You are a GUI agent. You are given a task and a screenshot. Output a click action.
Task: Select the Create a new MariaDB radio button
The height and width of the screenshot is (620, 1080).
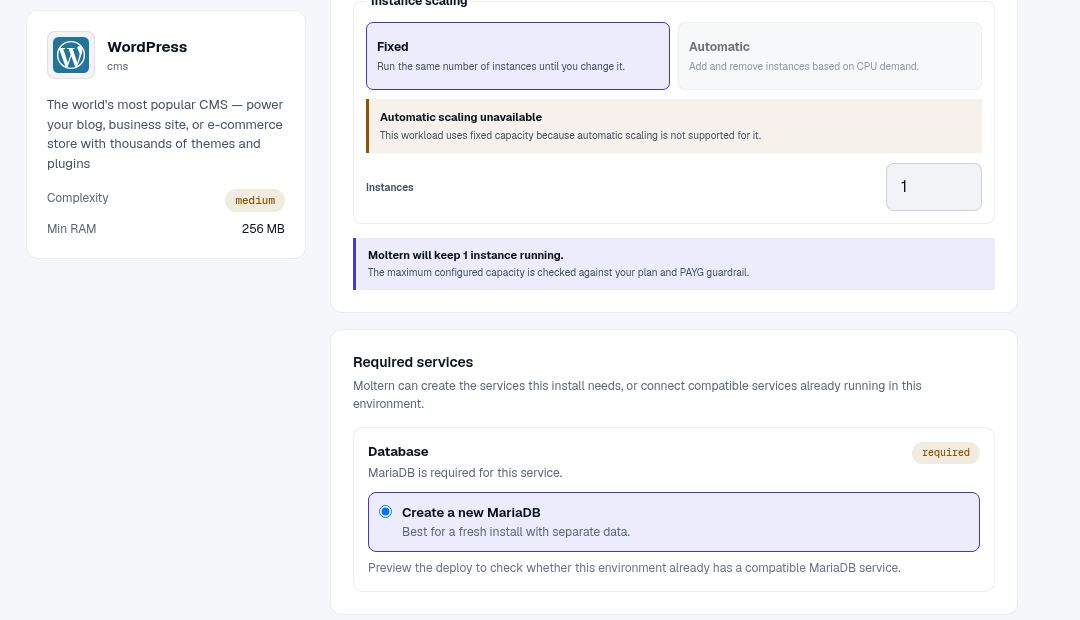pyautogui.click(x=386, y=512)
